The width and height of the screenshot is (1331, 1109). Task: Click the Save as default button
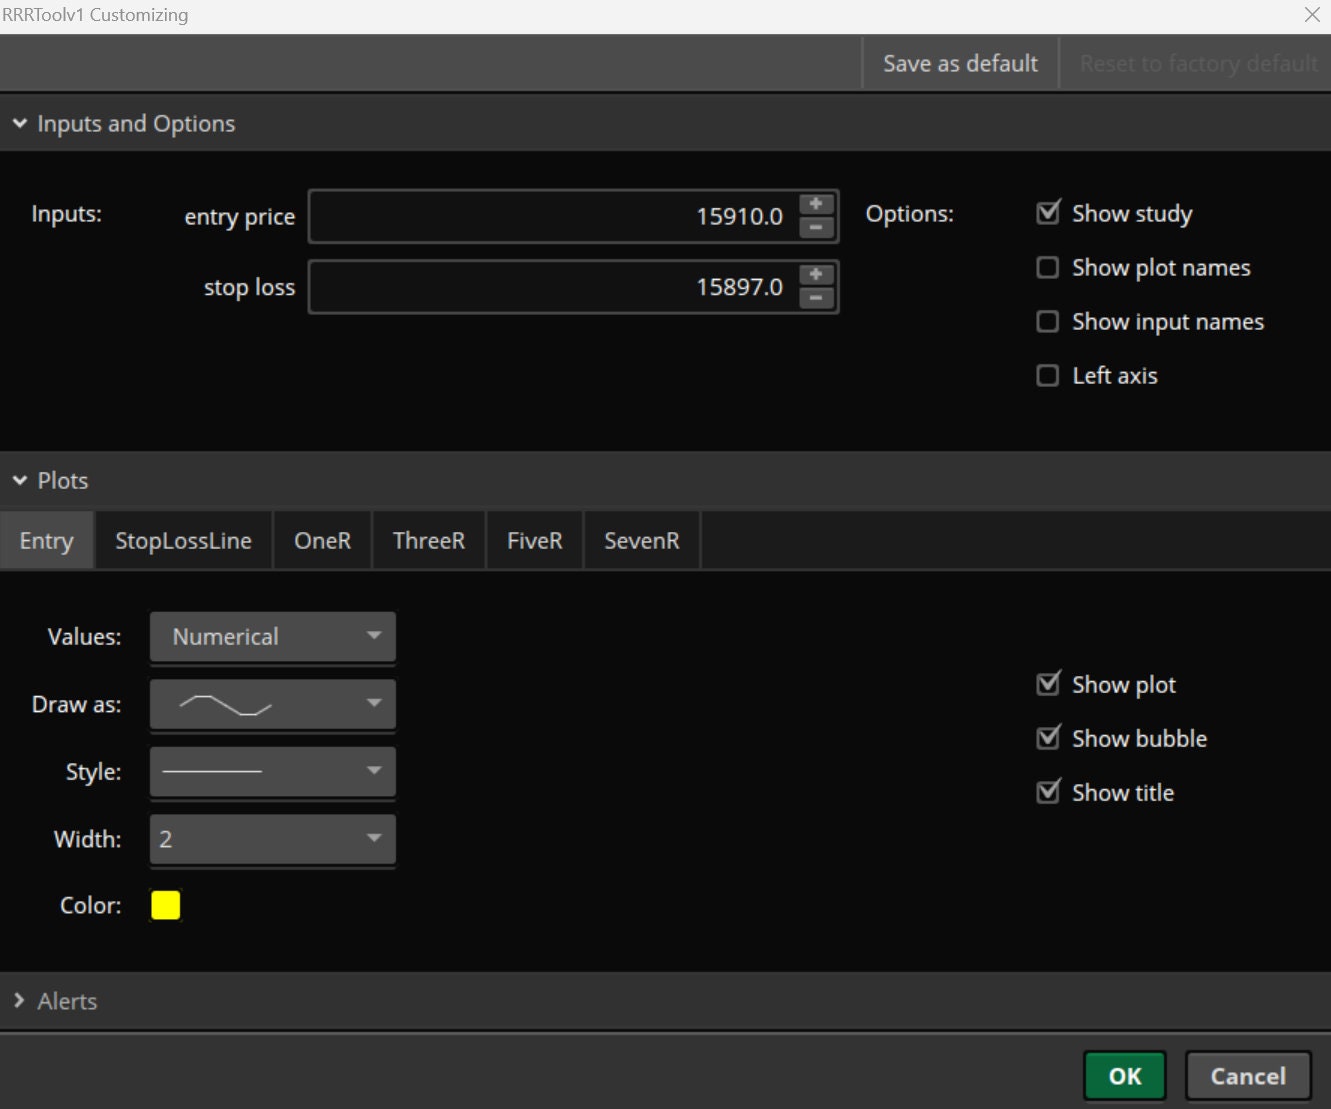(959, 62)
